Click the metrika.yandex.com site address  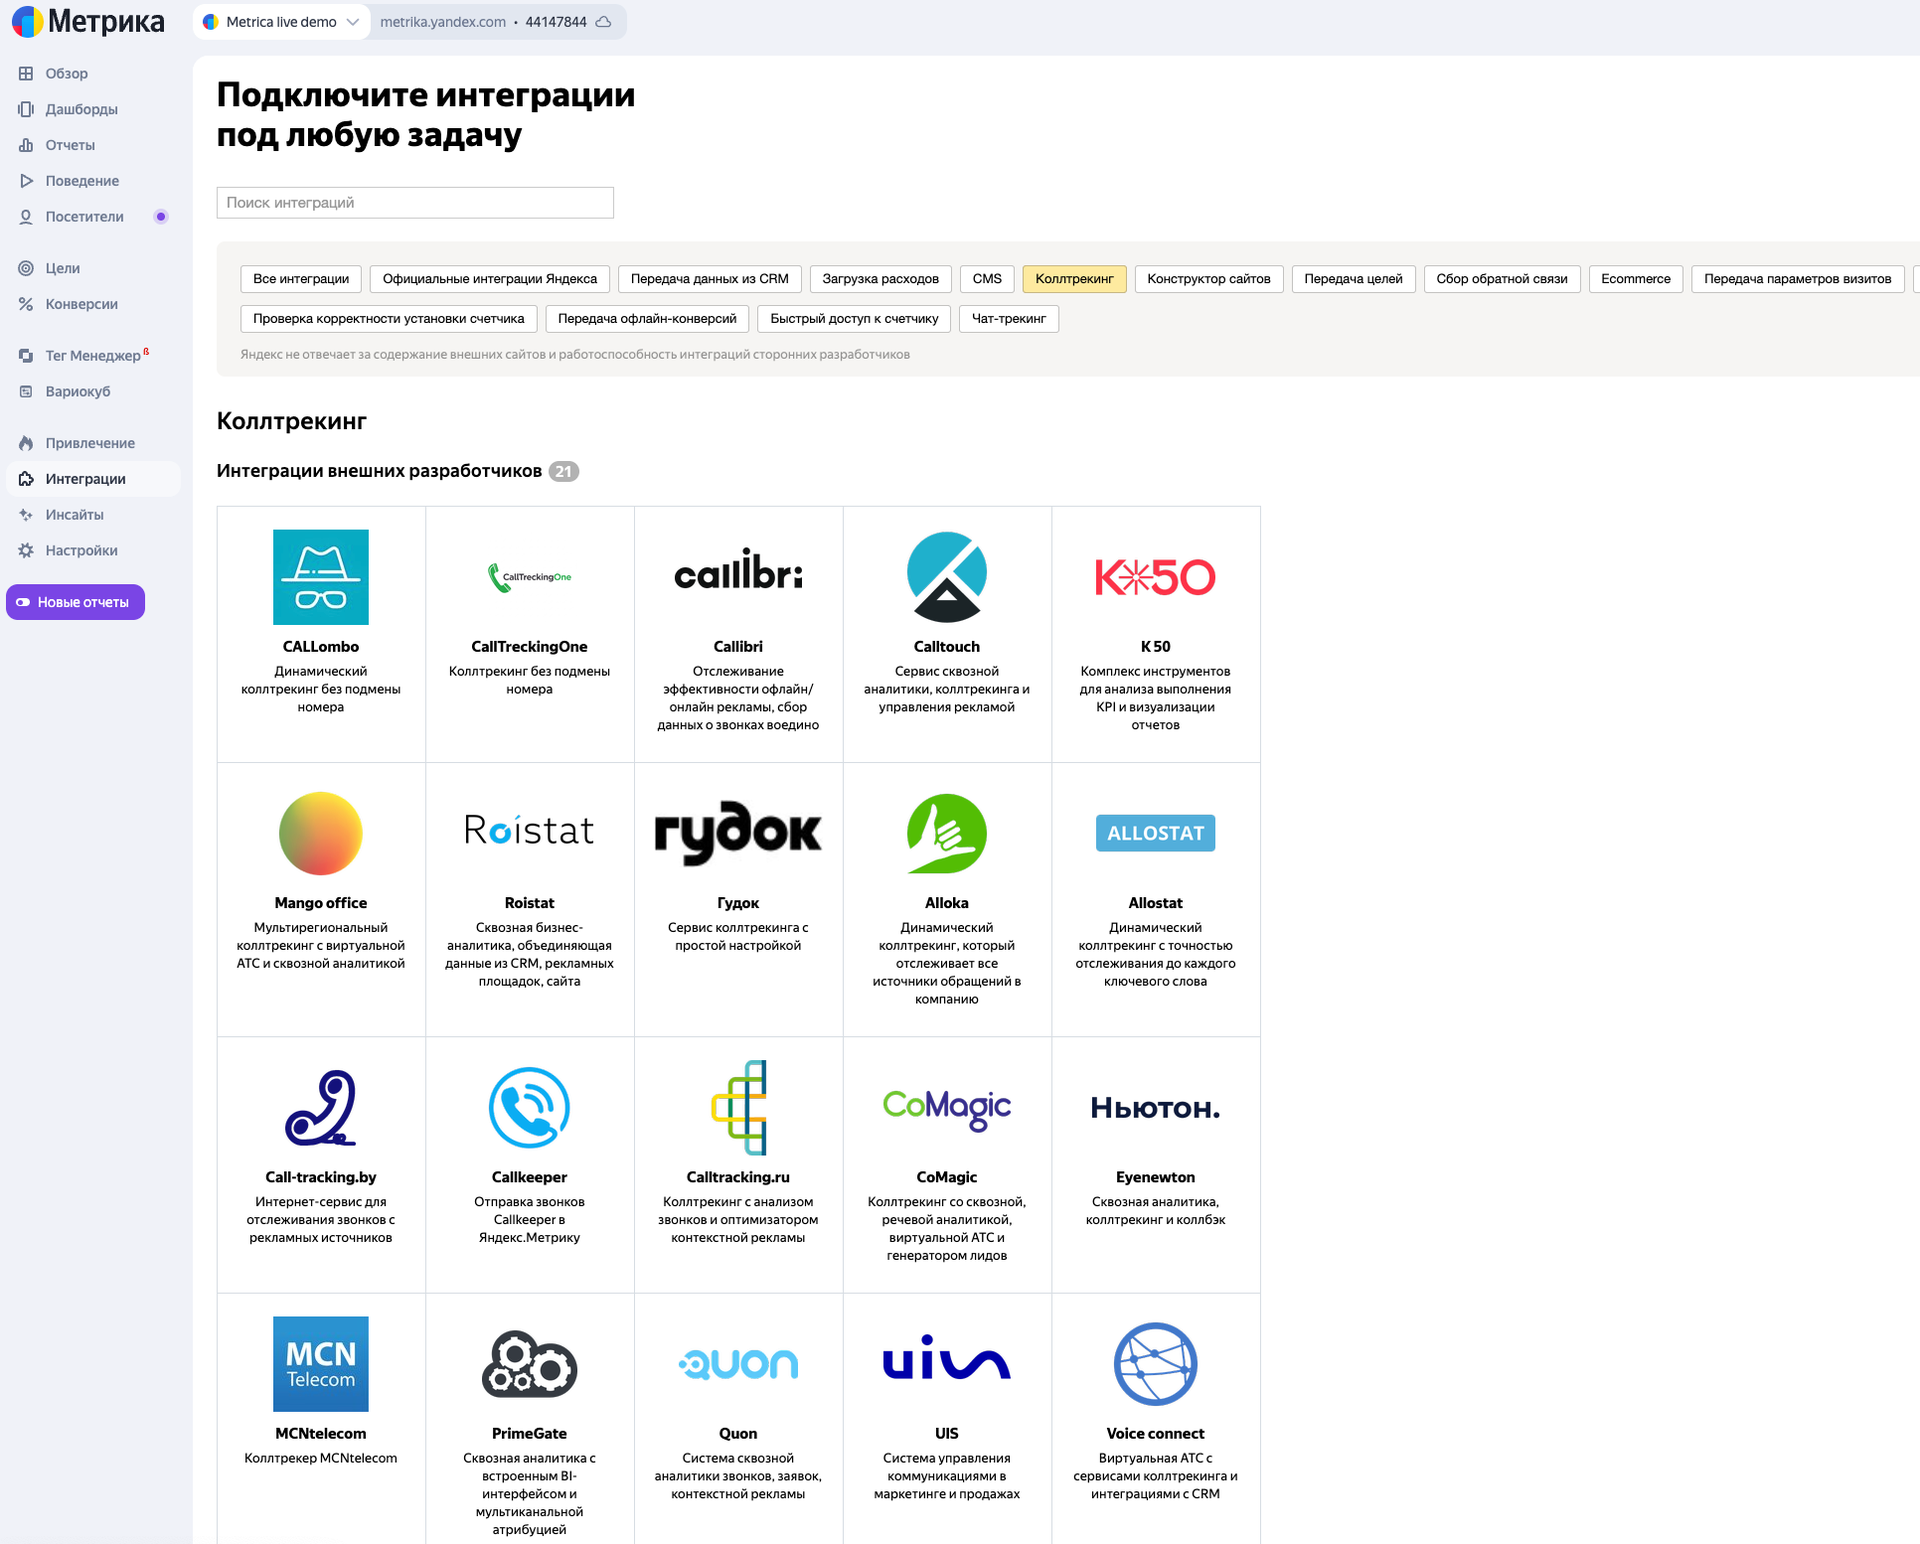point(443,22)
